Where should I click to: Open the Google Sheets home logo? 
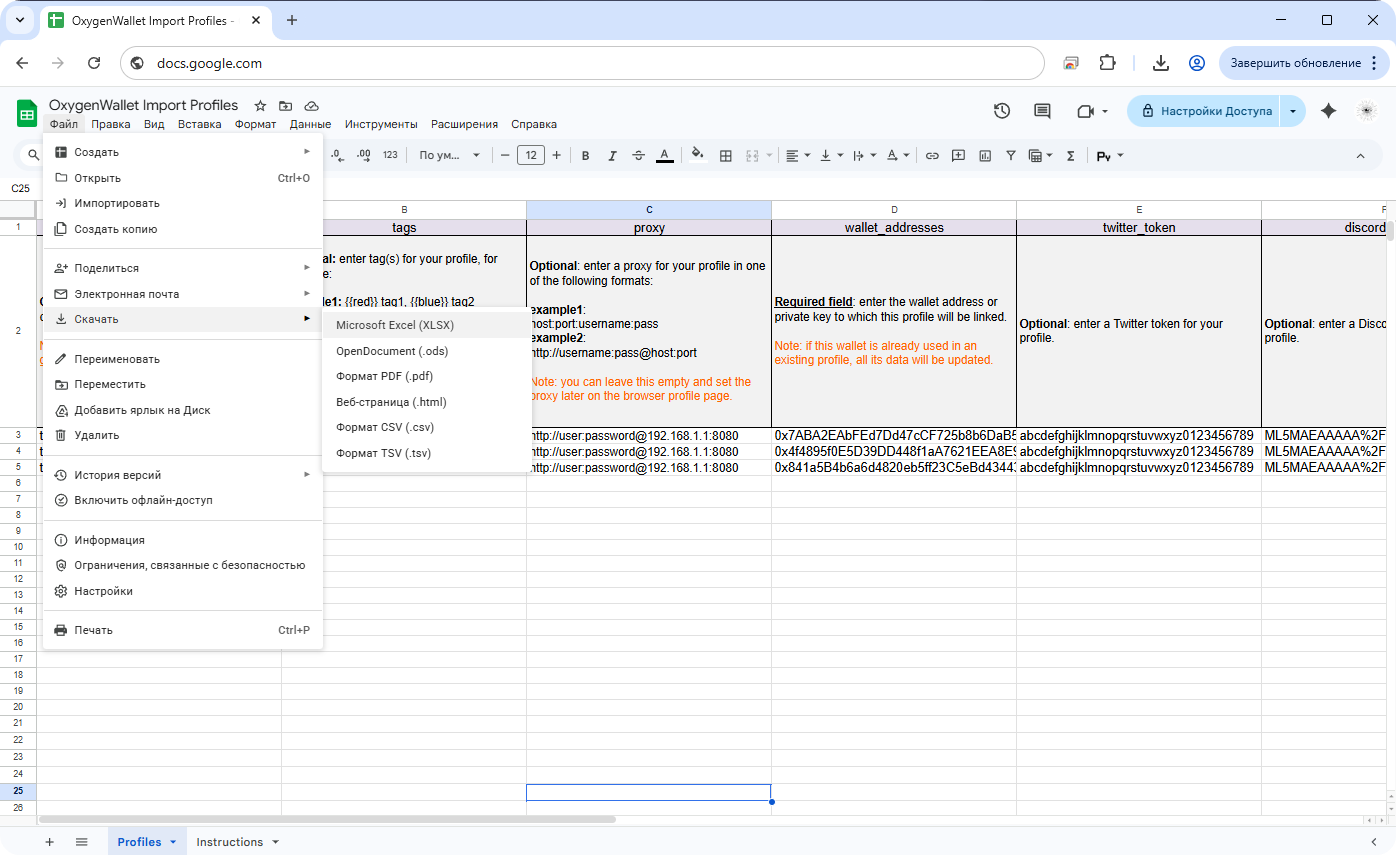tap(27, 113)
